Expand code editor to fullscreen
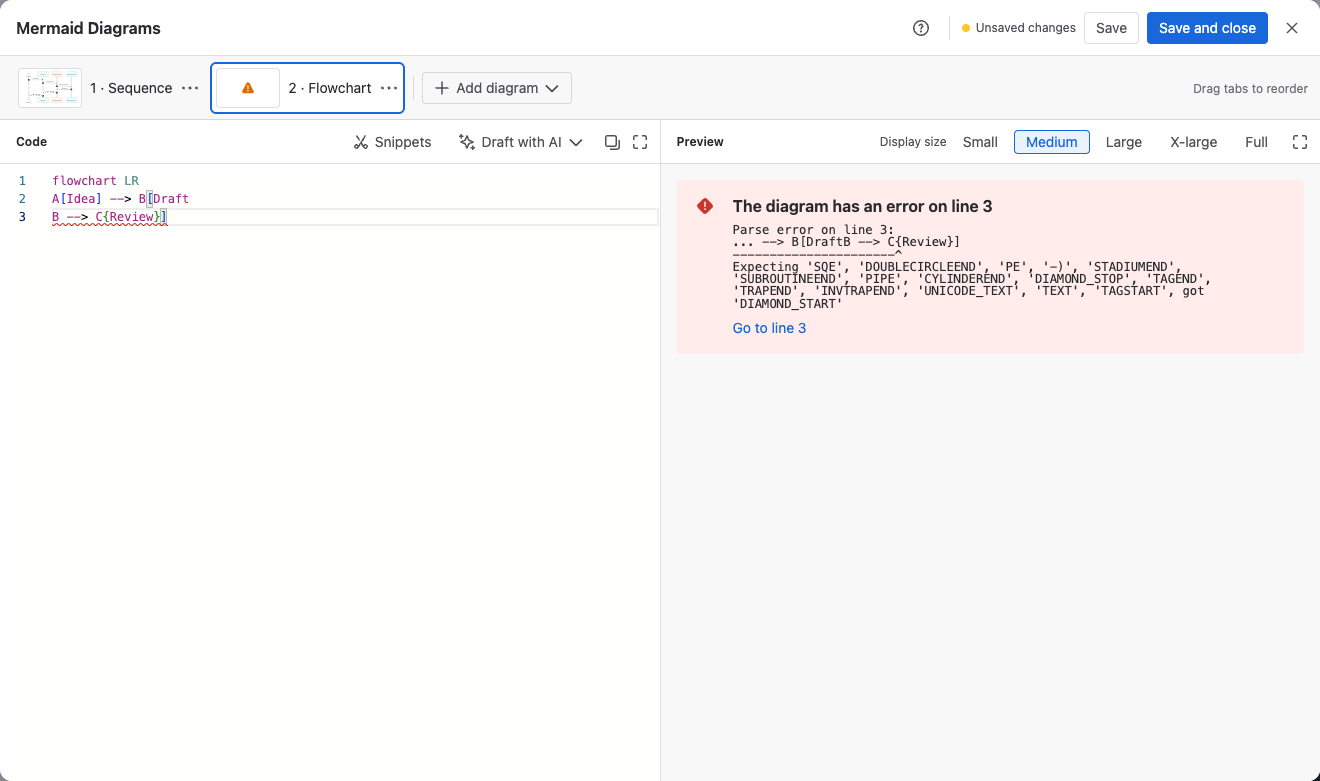Screen dimensions: 1320x781 640,142
